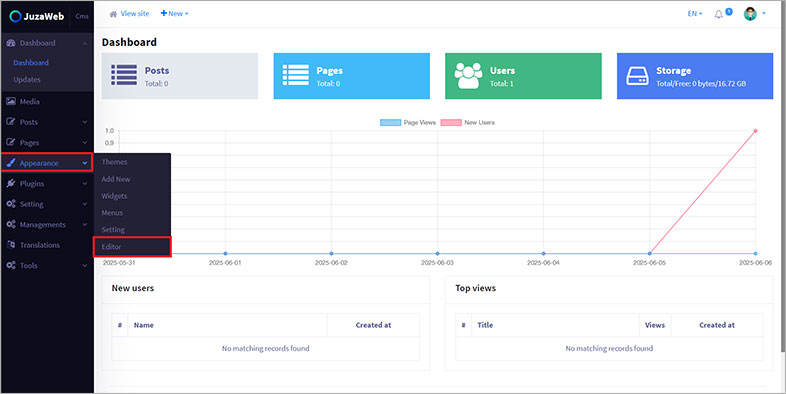The height and width of the screenshot is (394, 786).
Task: Click the Title column header in Top views
Action: [x=485, y=325]
